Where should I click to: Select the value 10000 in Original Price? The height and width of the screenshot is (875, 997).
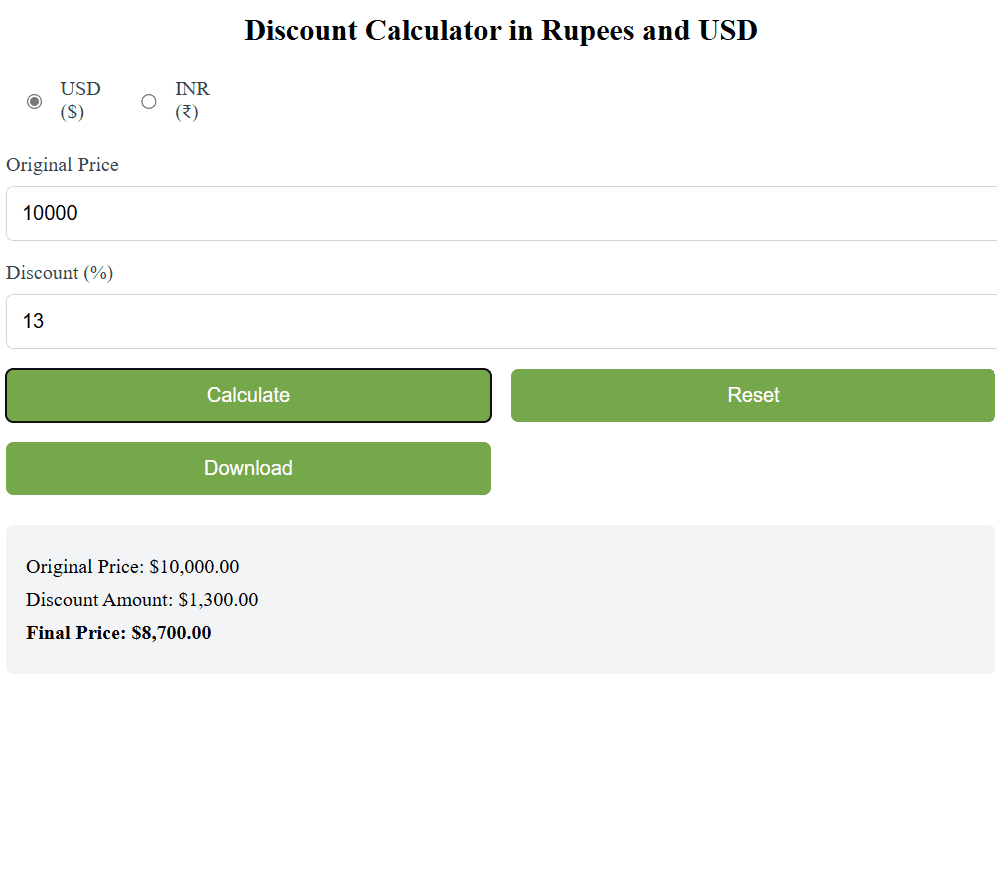[50, 213]
